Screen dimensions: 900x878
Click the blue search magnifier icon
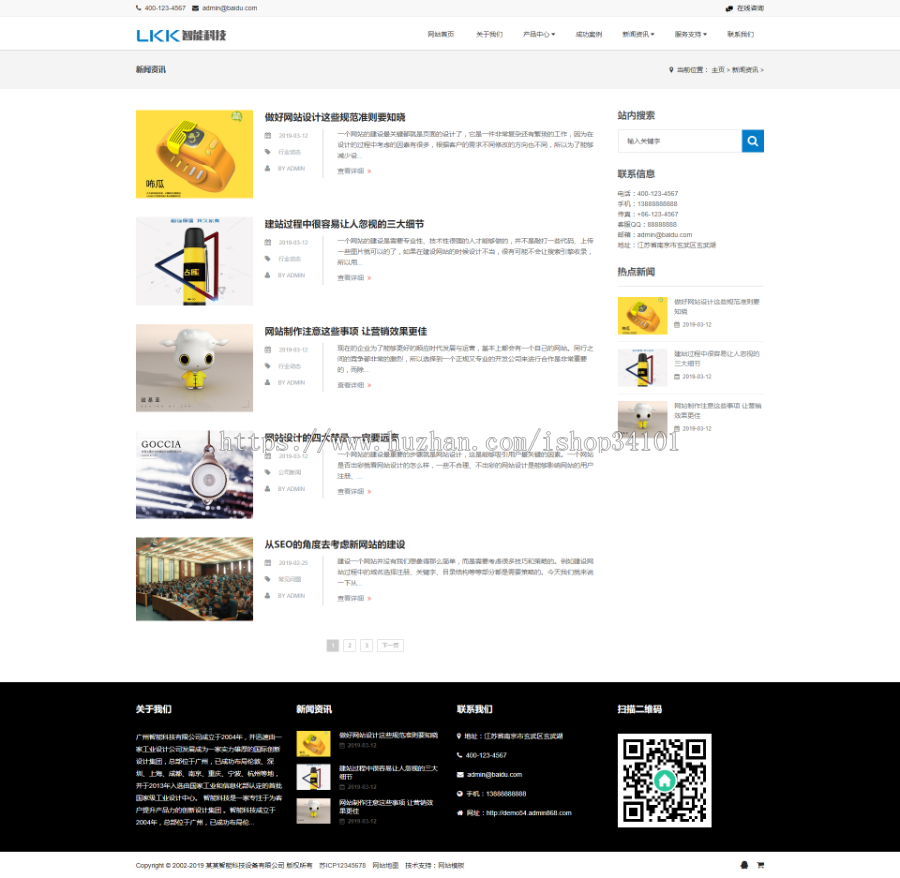pyautogui.click(x=752, y=141)
